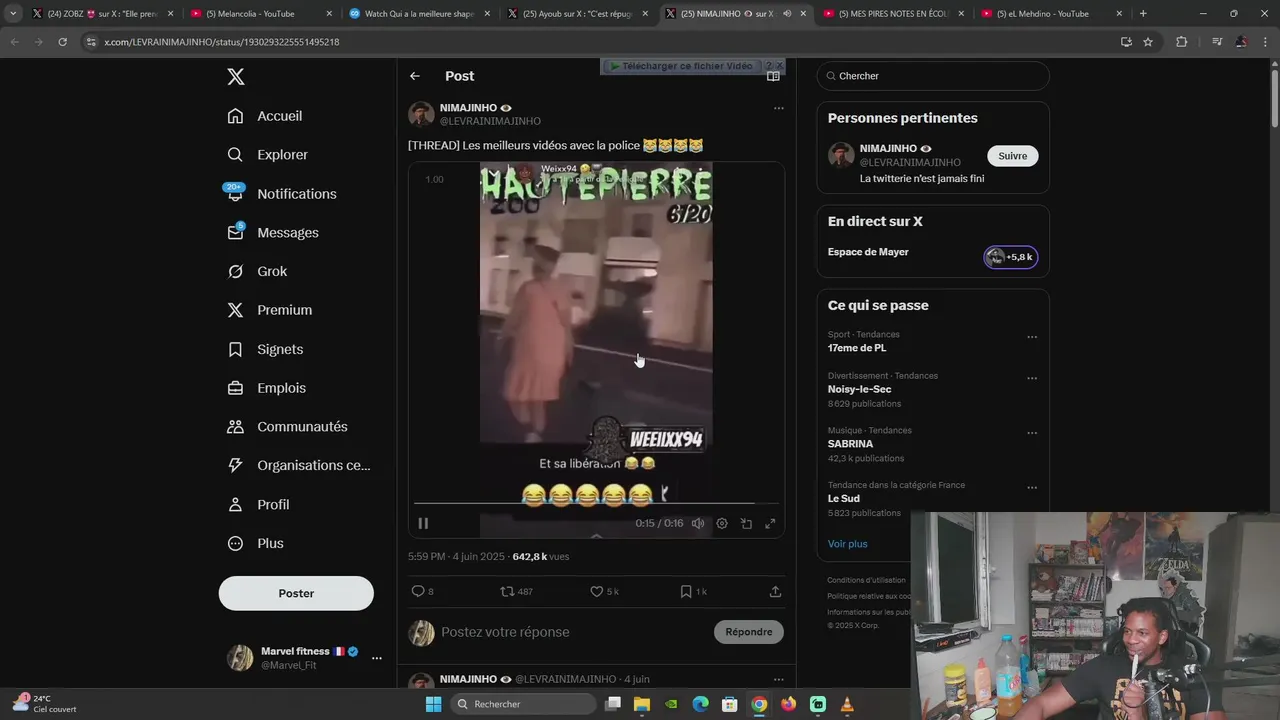Open Profil in sidebar
The width and height of the screenshot is (1280, 720).
pyautogui.click(x=258, y=505)
